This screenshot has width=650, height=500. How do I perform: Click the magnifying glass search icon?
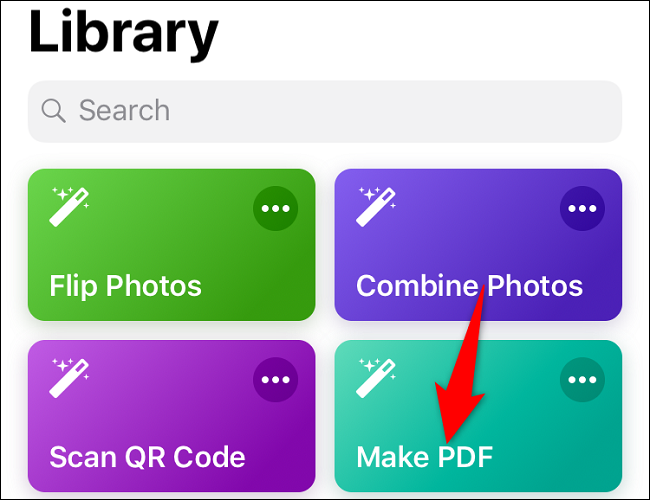pos(53,111)
